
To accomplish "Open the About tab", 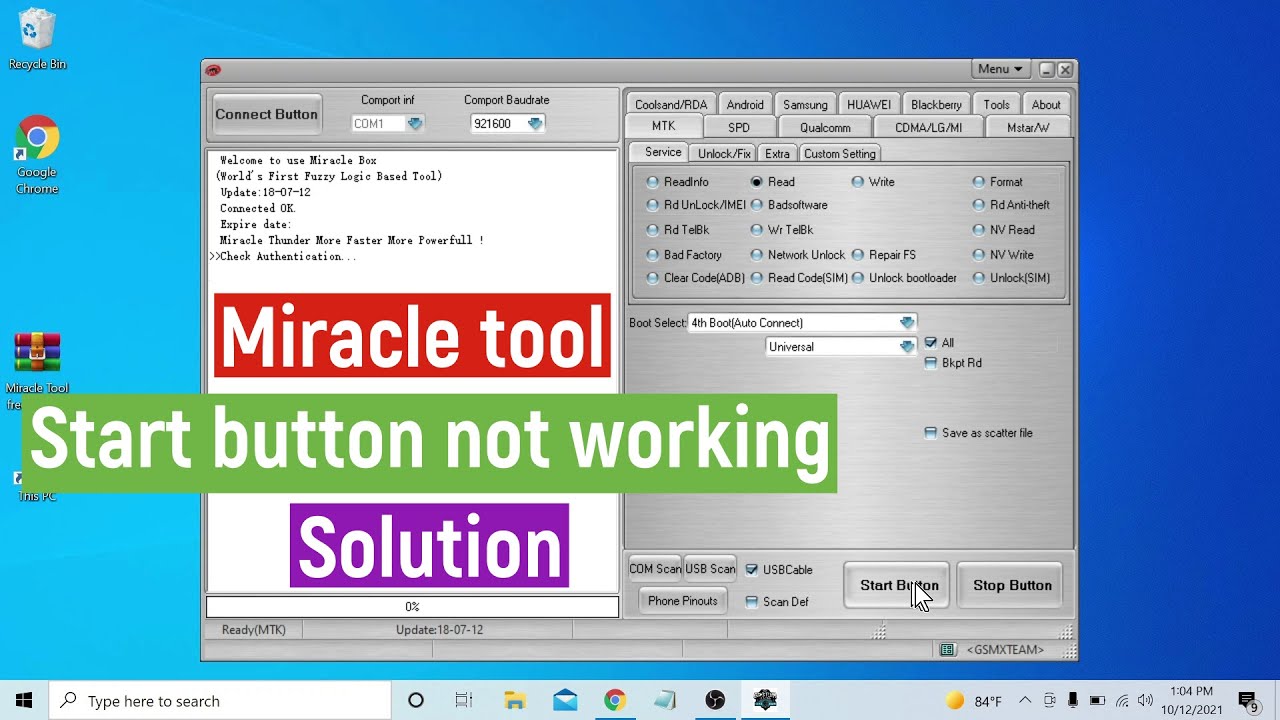I will 1046,104.
